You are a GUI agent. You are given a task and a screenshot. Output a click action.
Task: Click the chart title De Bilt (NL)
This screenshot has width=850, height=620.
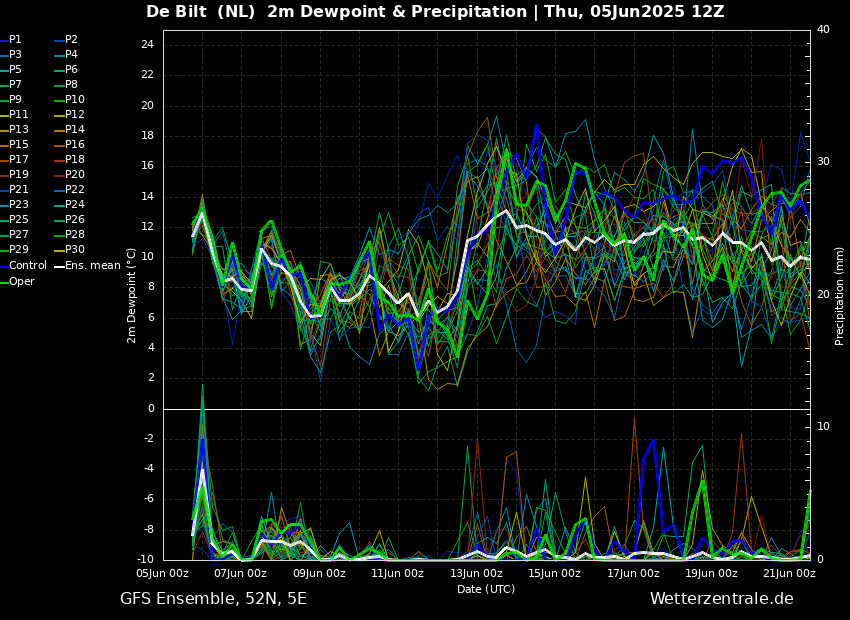201,11
